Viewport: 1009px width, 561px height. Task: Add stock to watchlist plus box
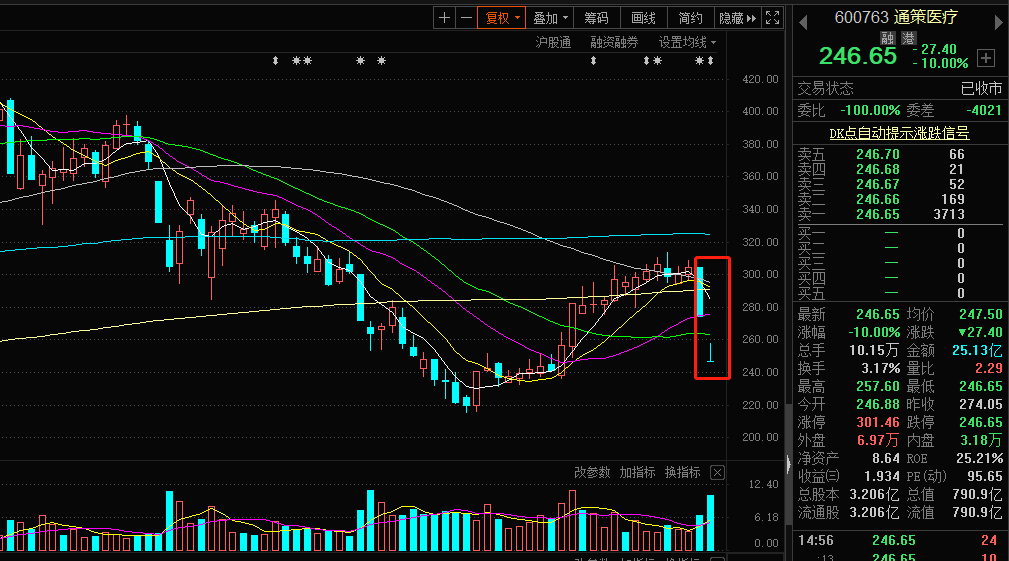coord(986,58)
